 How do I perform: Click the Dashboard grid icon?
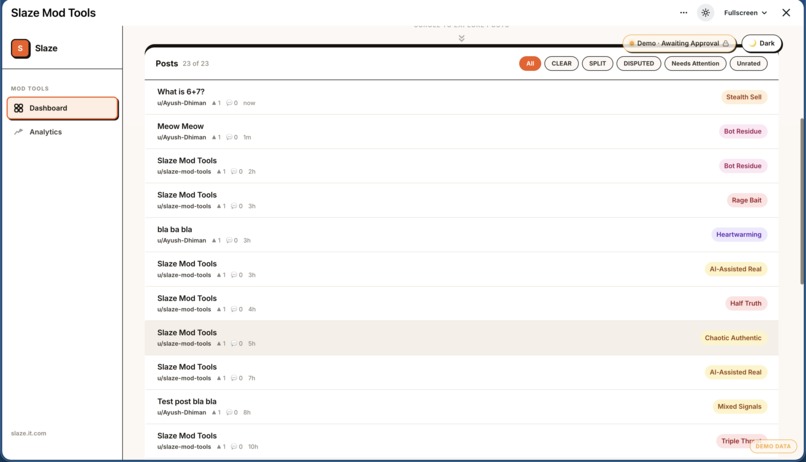click(19, 108)
